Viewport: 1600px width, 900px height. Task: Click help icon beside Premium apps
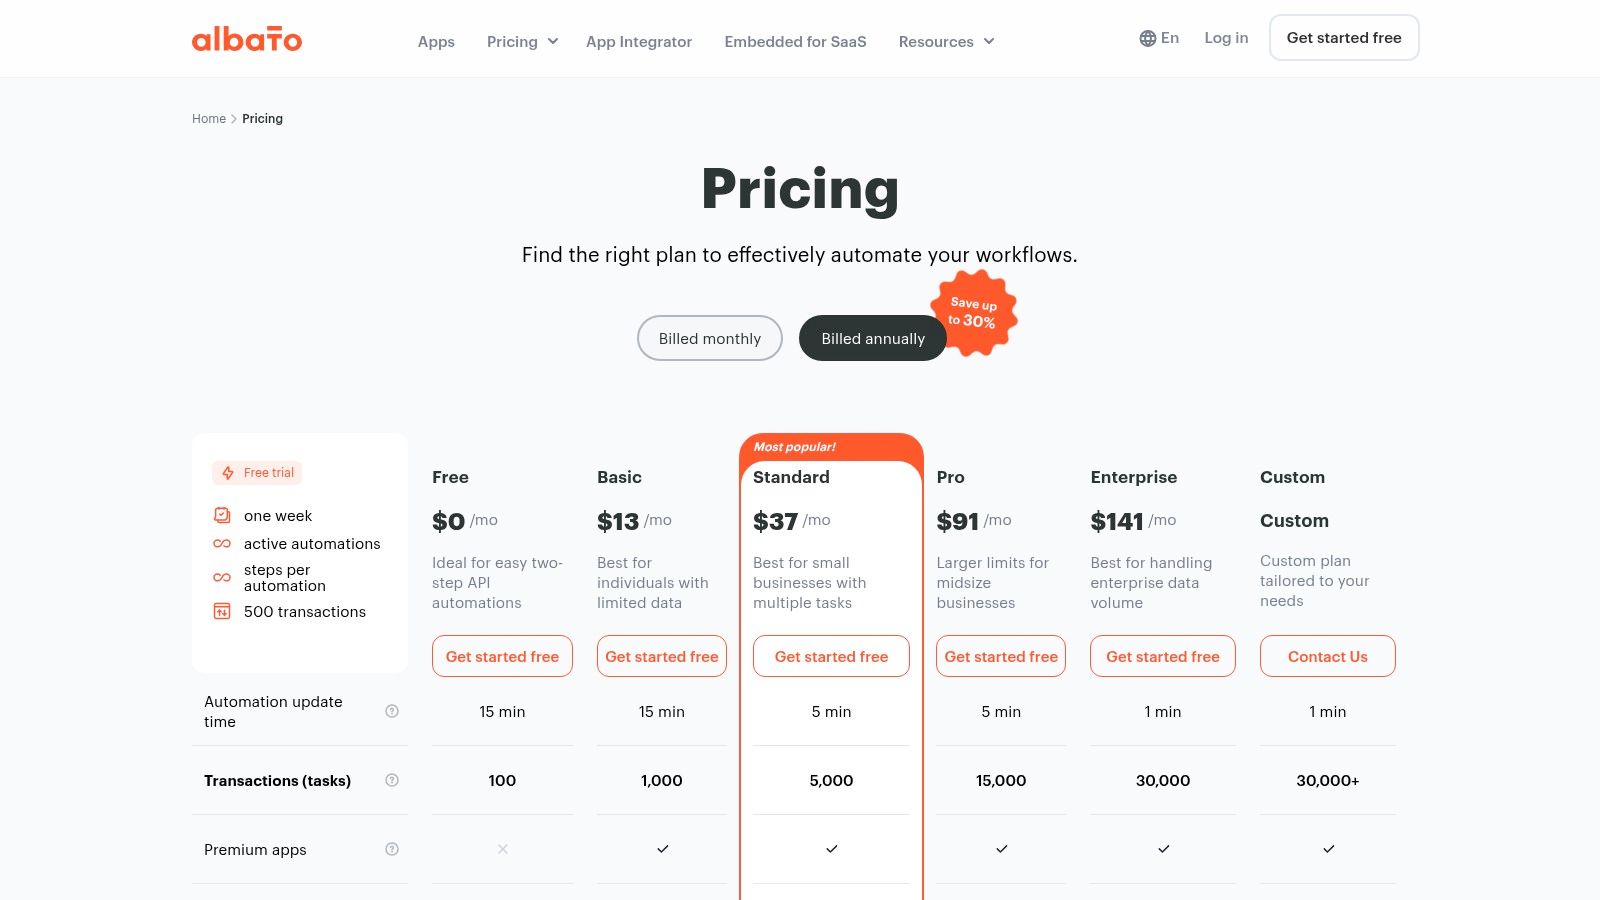(x=392, y=849)
